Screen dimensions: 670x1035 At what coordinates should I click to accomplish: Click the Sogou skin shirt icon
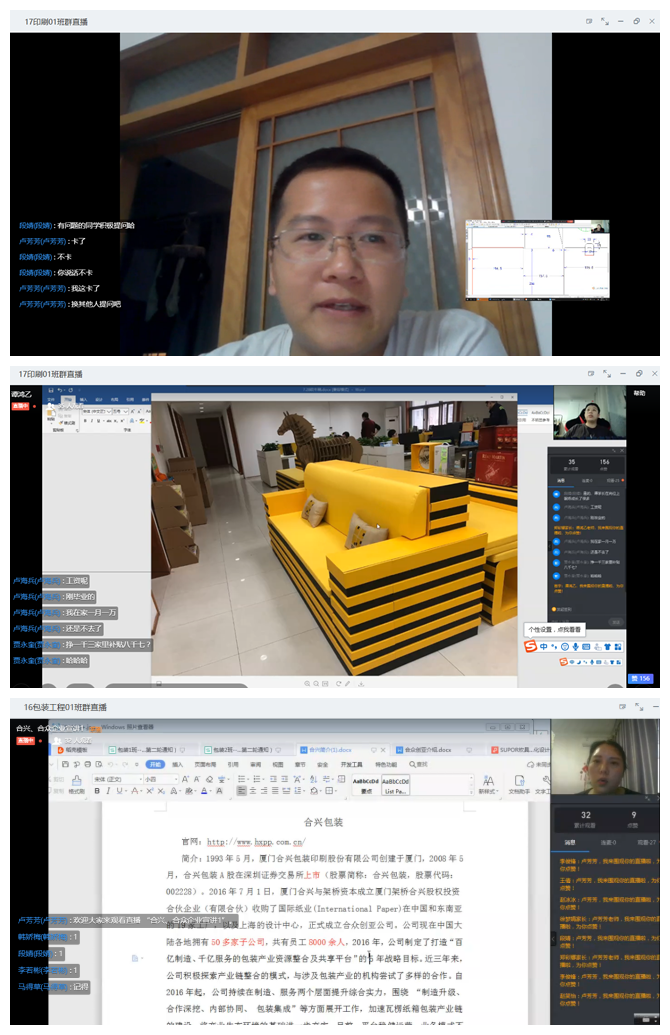(606, 646)
